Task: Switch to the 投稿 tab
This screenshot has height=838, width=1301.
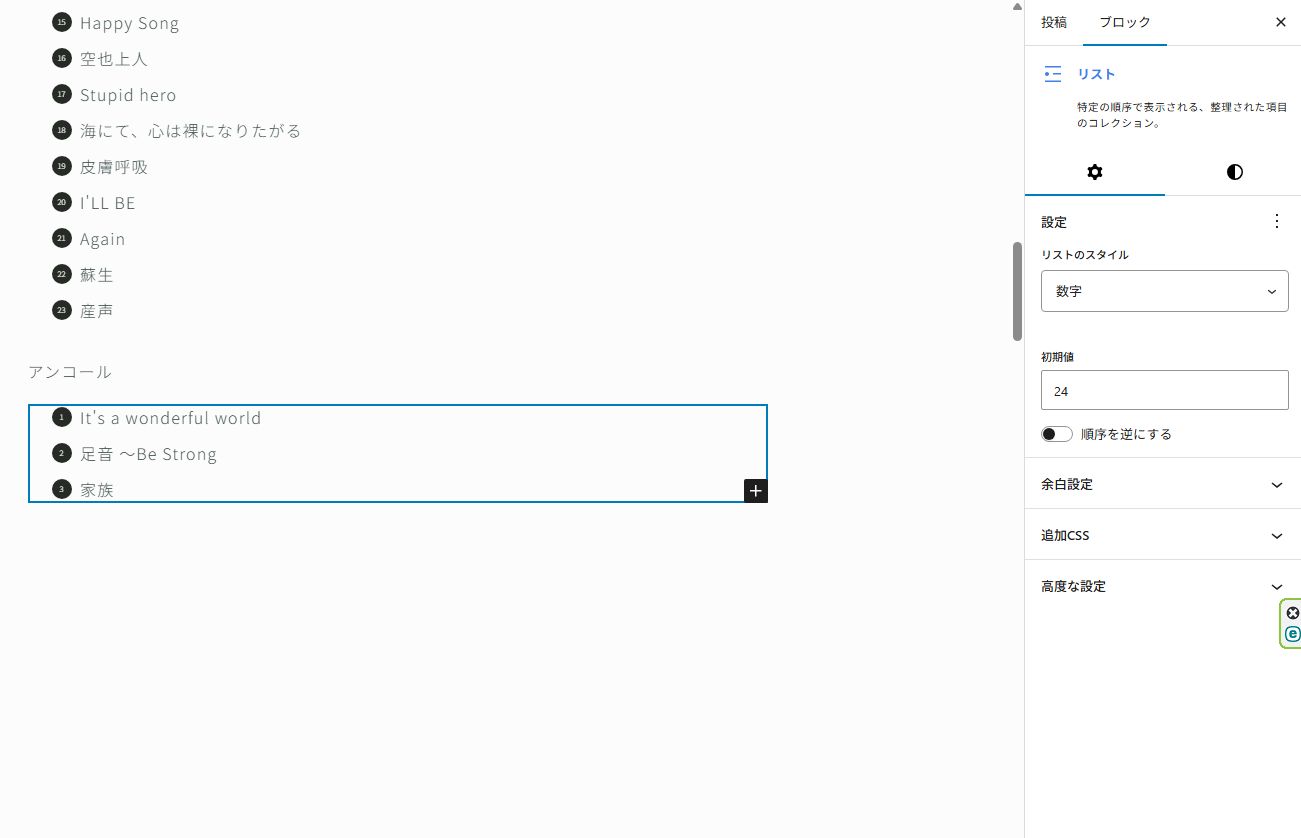Action: [x=1054, y=22]
